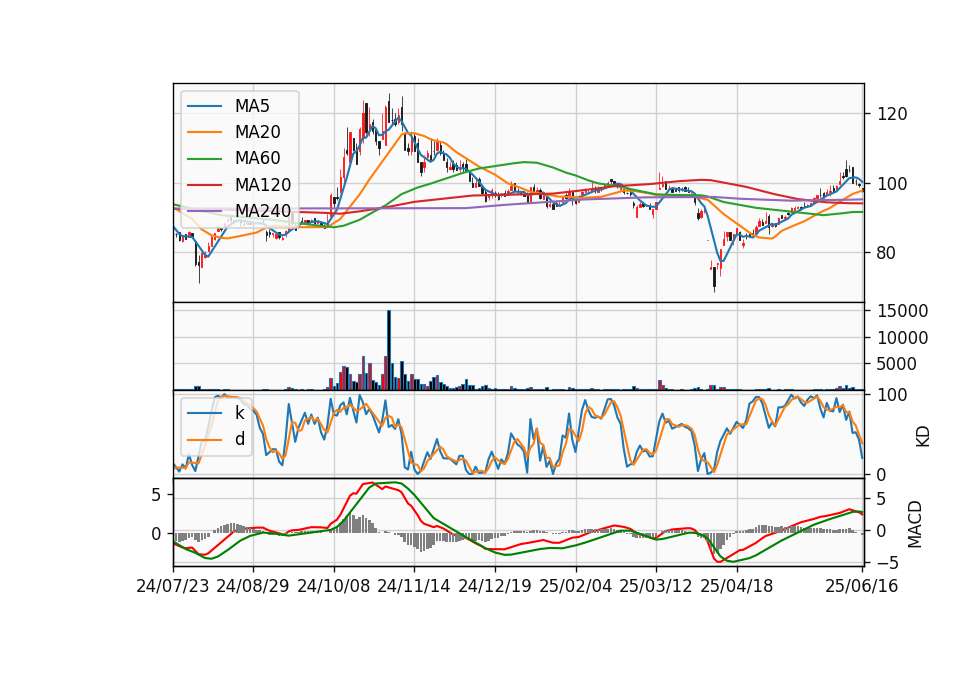Image resolution: width=960 pixels, height=690 pixels.
Task: Click the 24/11/14 date axis label
Action: (x=414, y=586)
